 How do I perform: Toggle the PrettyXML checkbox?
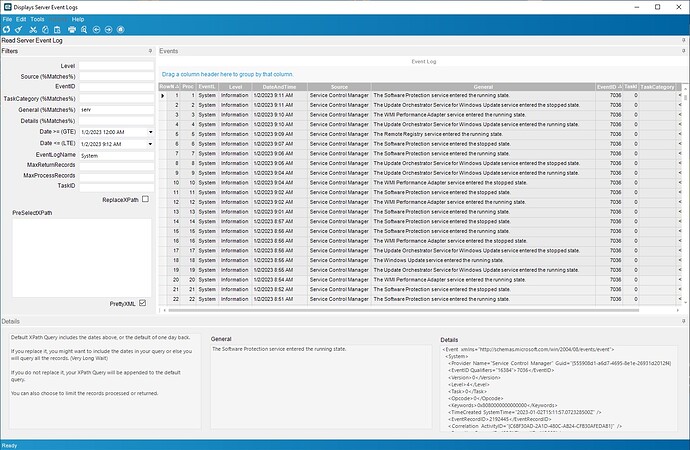tap(142, 303)
